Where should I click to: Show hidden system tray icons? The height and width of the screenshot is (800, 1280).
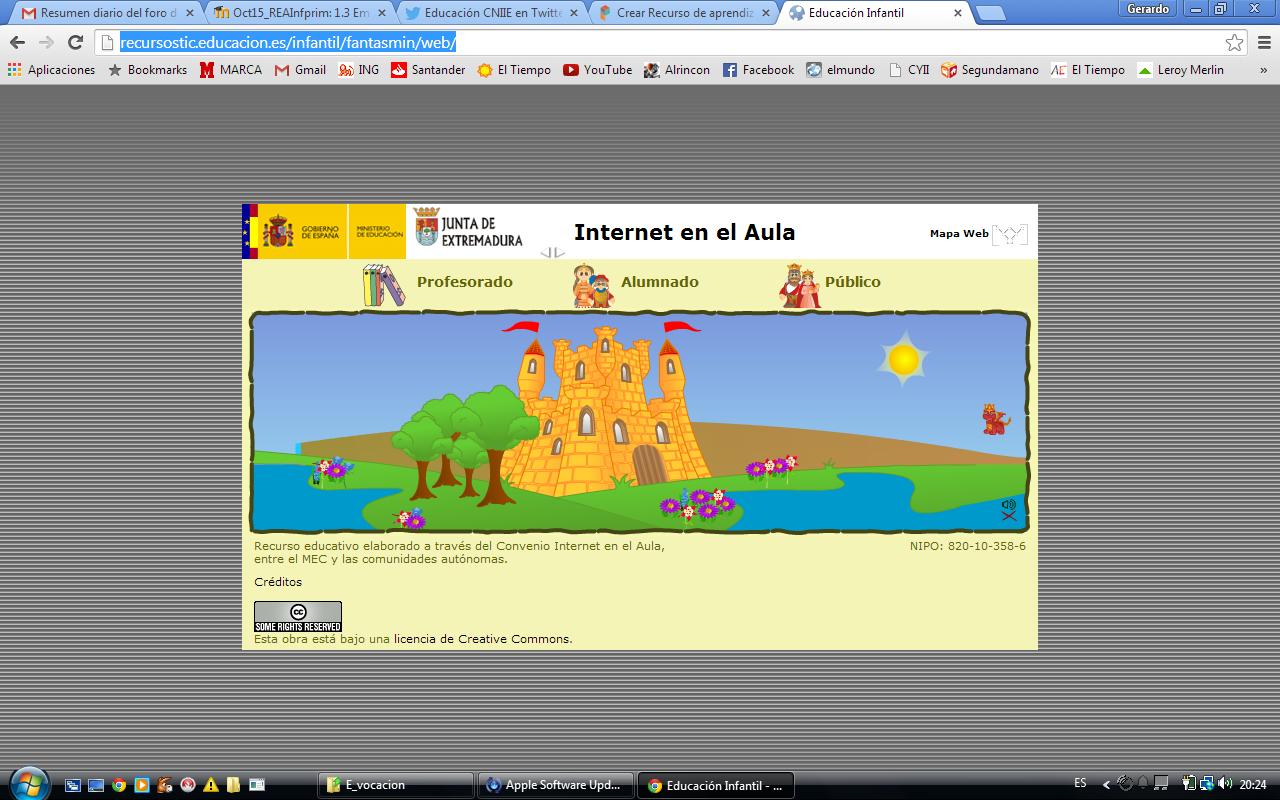tap(1106, 785)
